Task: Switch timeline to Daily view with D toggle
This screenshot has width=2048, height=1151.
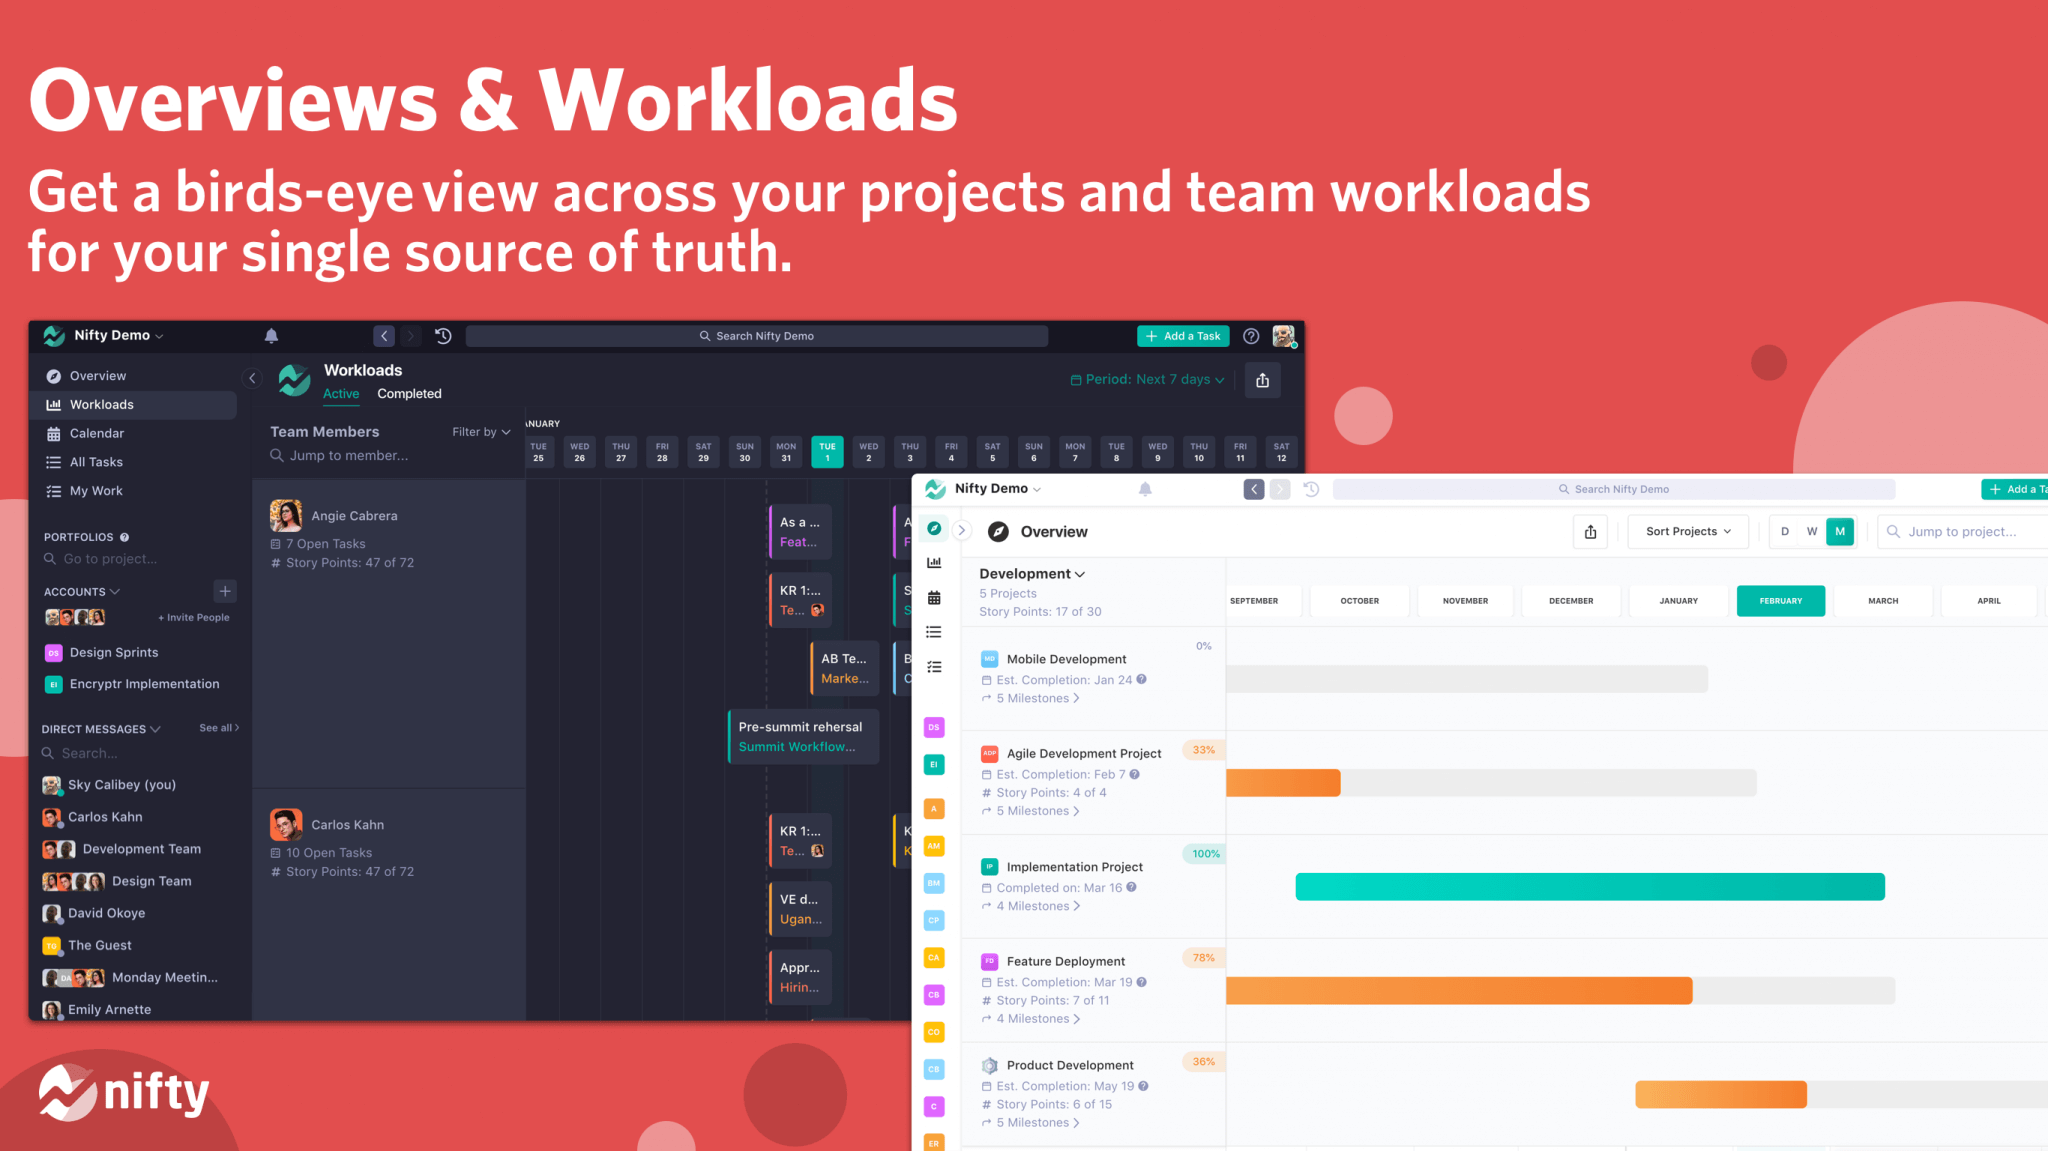Action: click(x=1784, y=531)
